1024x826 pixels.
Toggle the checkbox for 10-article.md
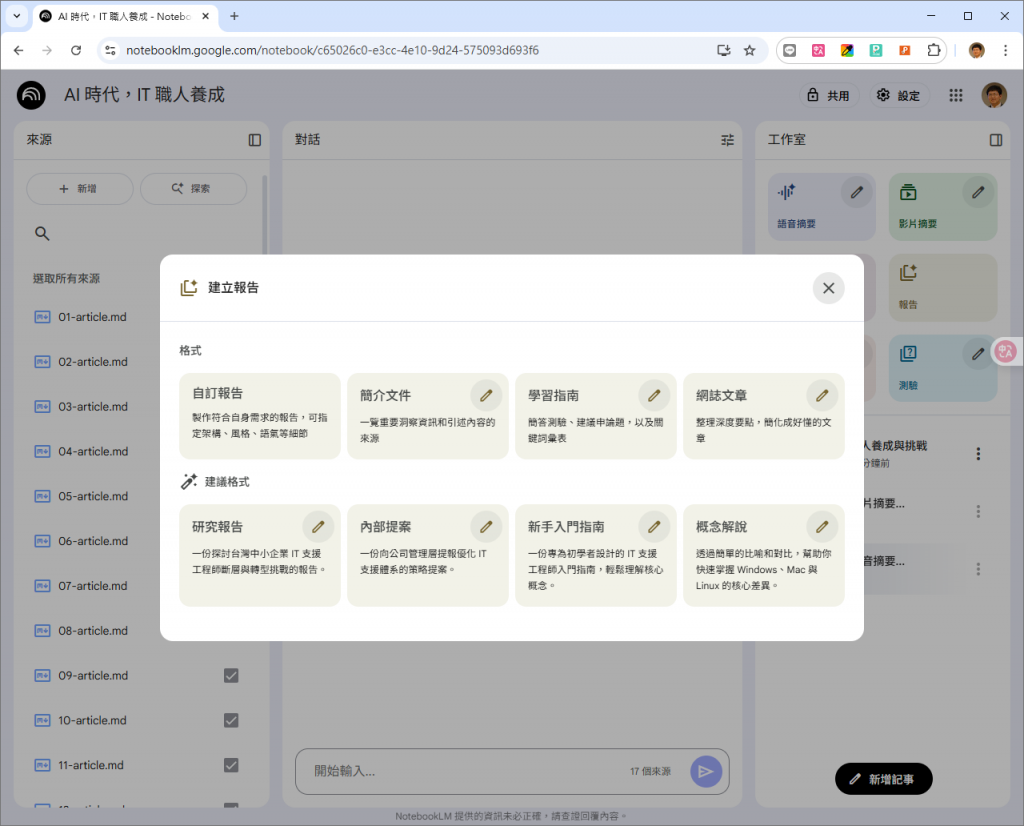point(231,720)
